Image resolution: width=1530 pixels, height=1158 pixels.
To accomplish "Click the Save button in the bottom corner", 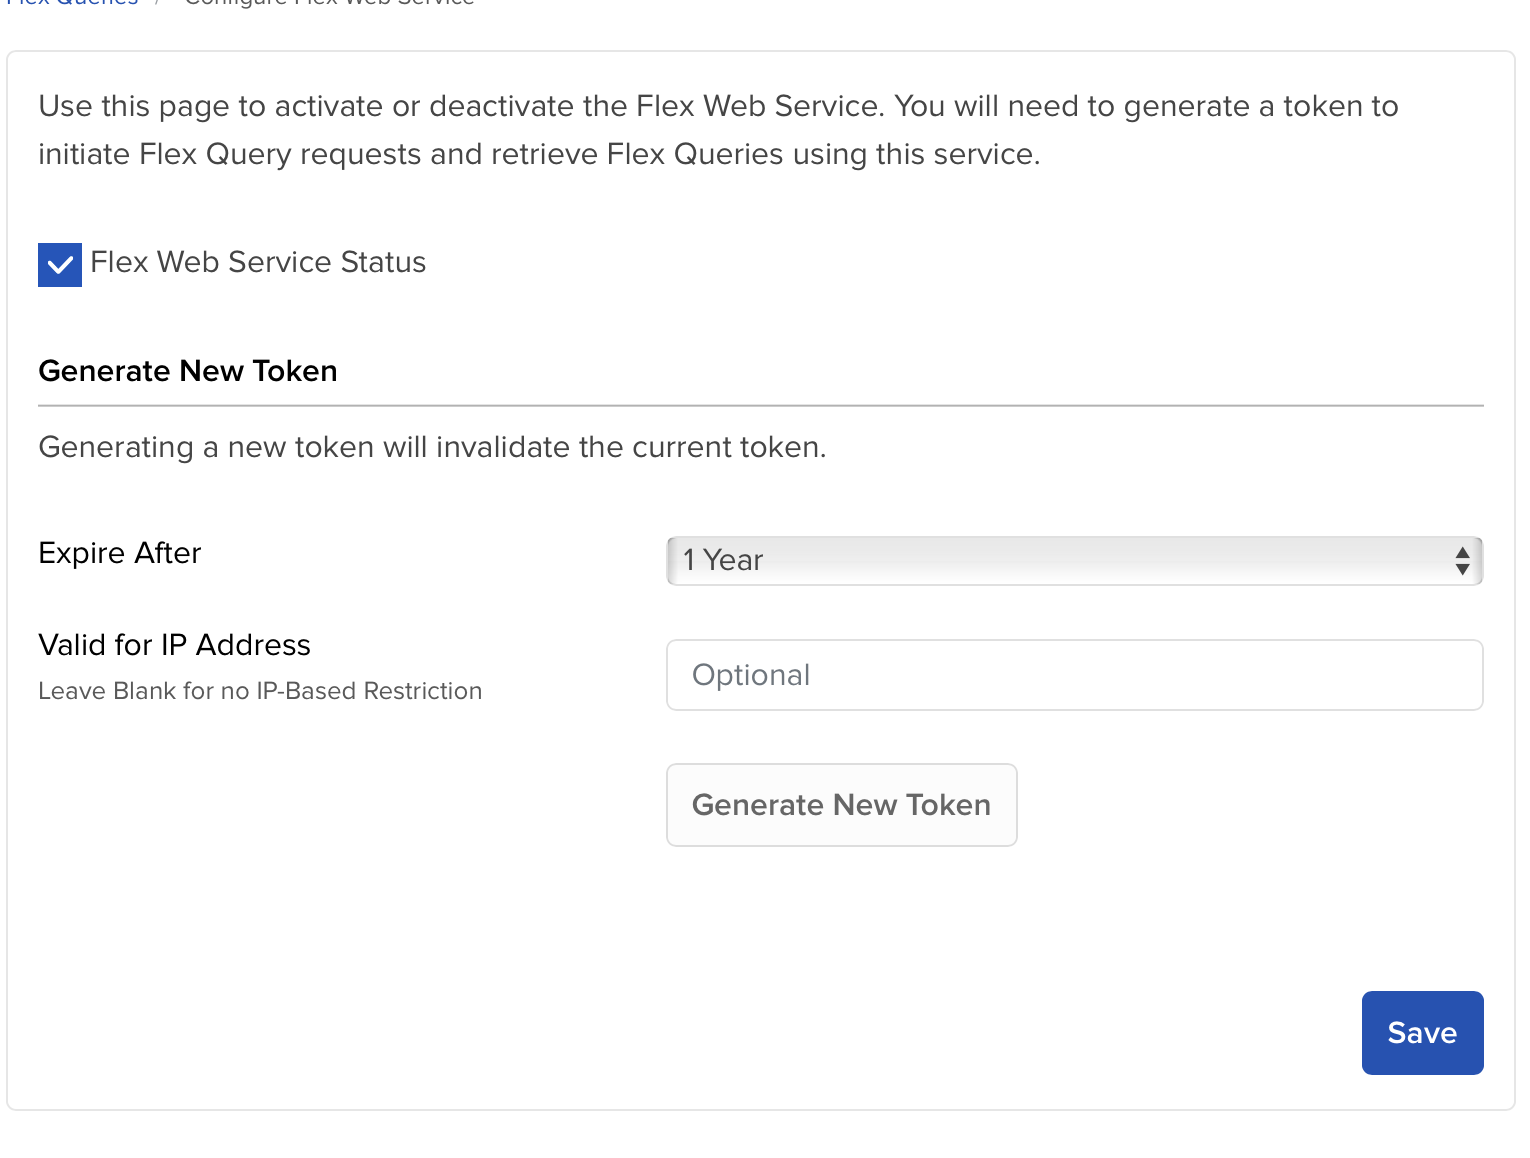I will [1422, 1033].
